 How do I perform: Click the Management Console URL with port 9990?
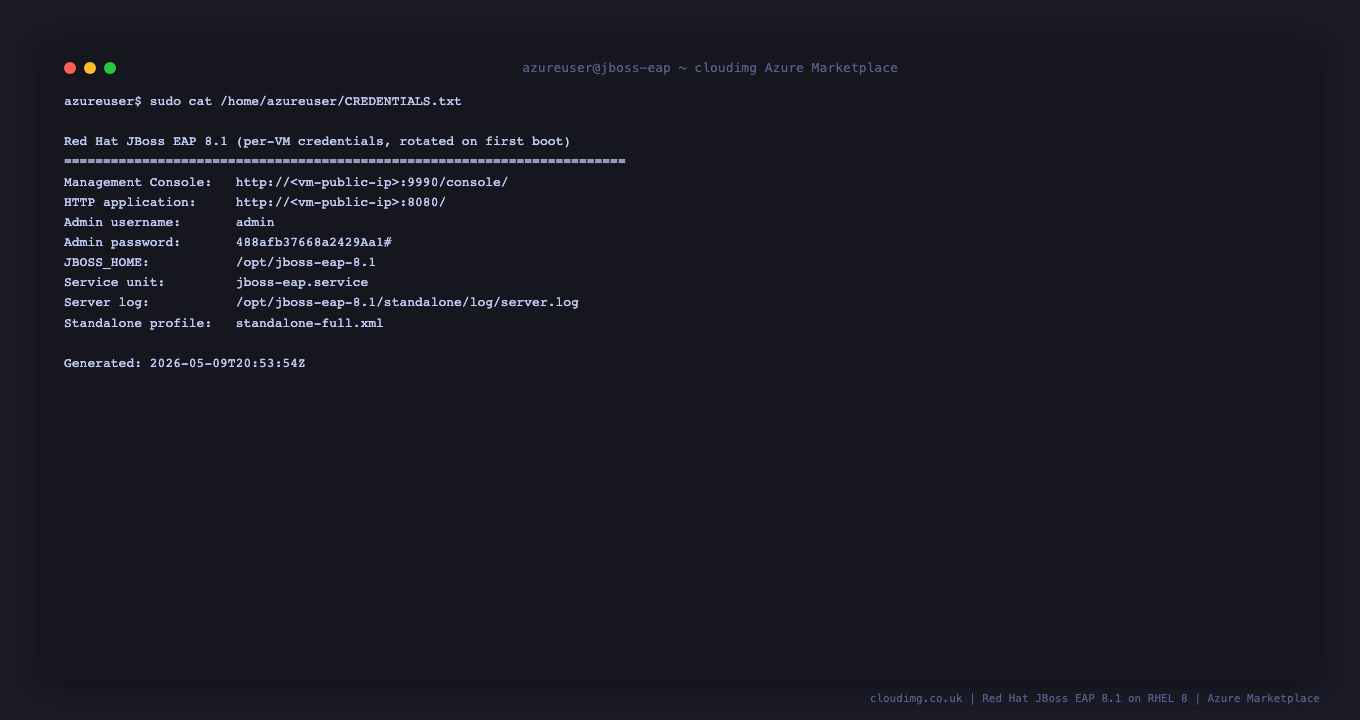(372, 182)
